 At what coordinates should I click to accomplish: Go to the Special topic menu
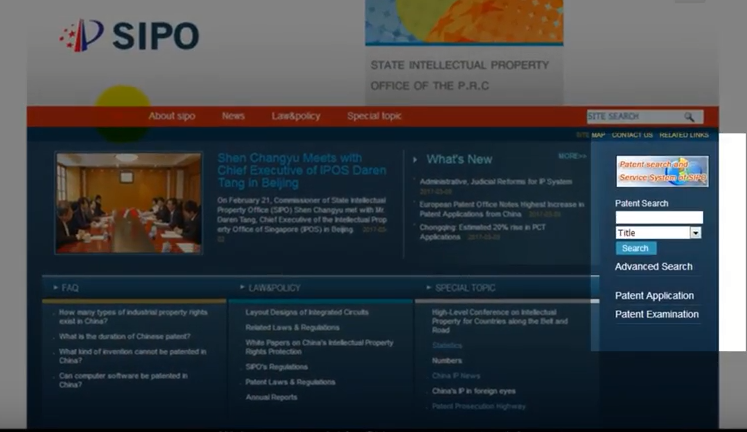[374, 116]
